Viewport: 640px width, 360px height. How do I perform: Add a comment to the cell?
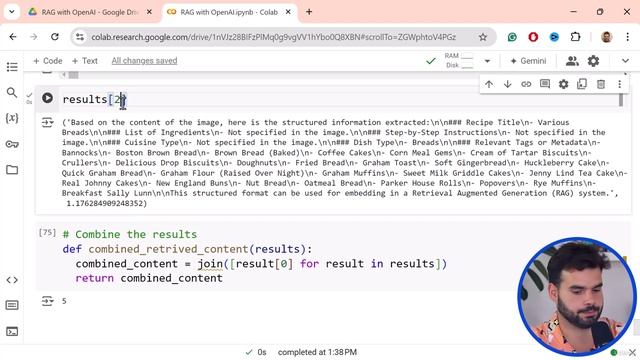point(545,84)
